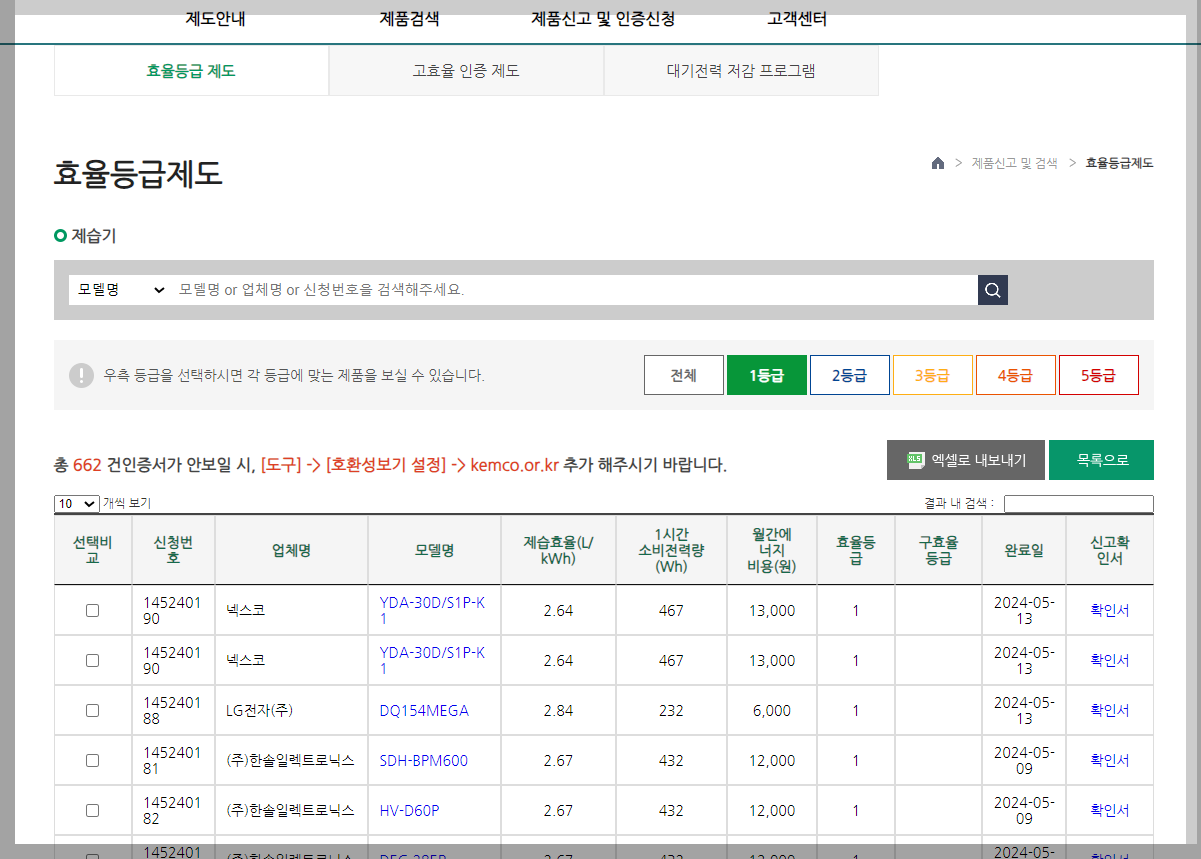Filter products by 5등급
This screenshot has height=859, width=1201.
(x=1099, y=375)
